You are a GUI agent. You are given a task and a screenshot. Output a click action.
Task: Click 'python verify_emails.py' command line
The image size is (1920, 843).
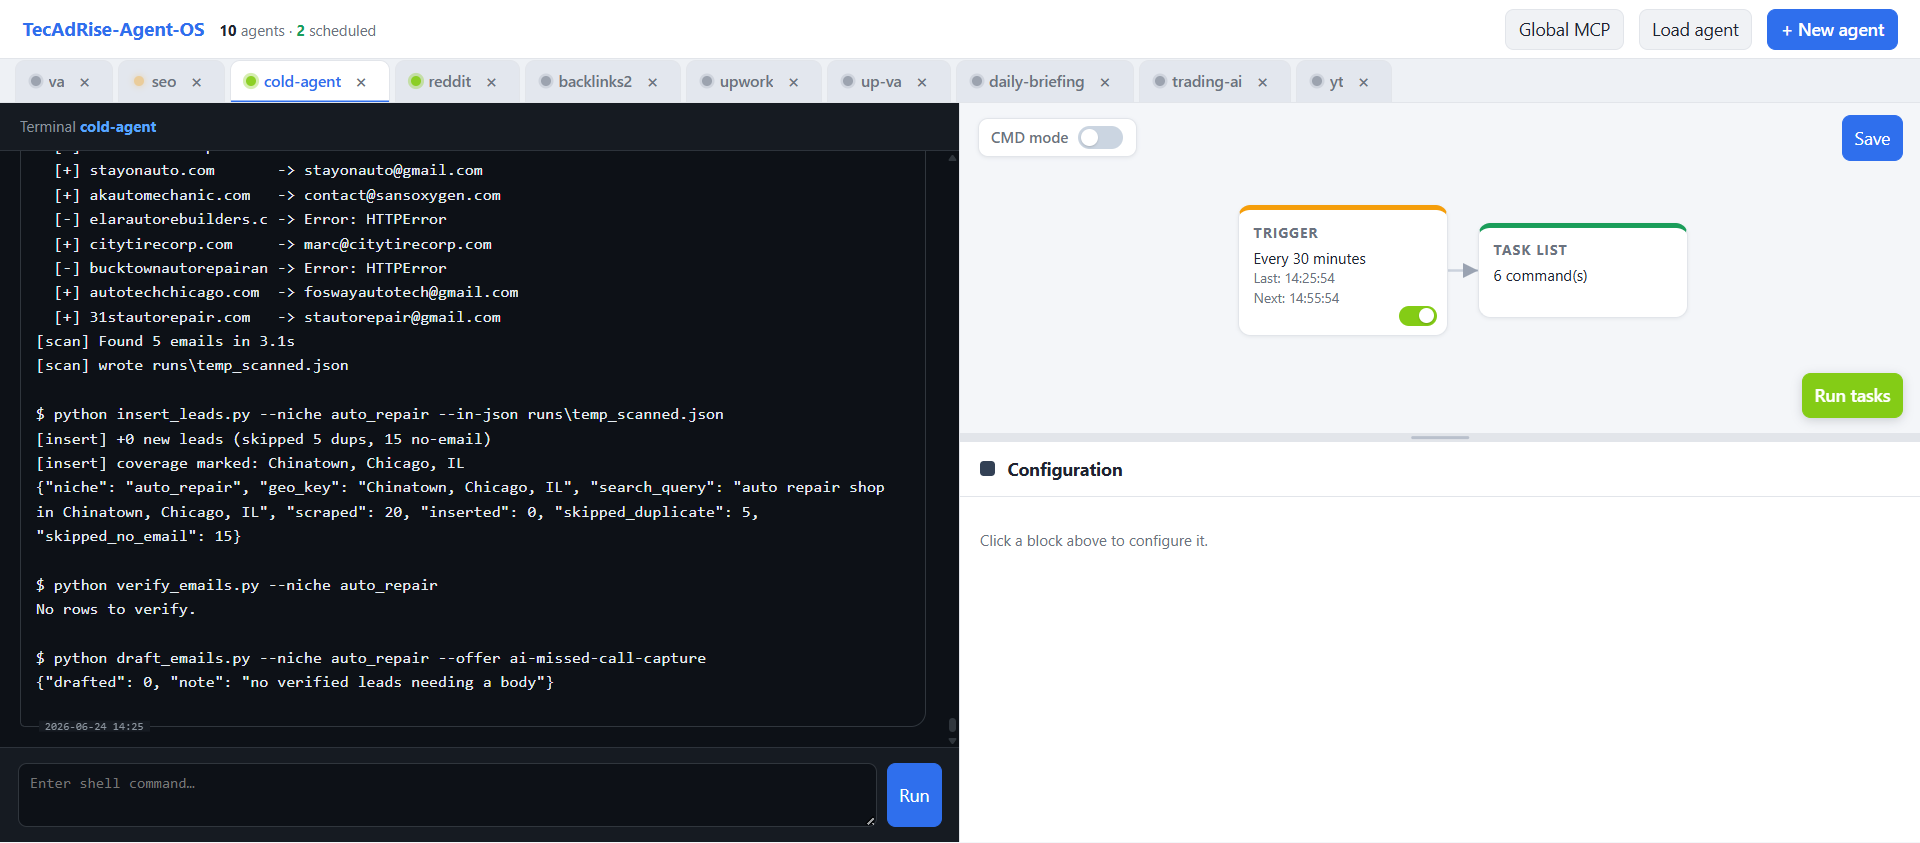[x=237, y=585]
